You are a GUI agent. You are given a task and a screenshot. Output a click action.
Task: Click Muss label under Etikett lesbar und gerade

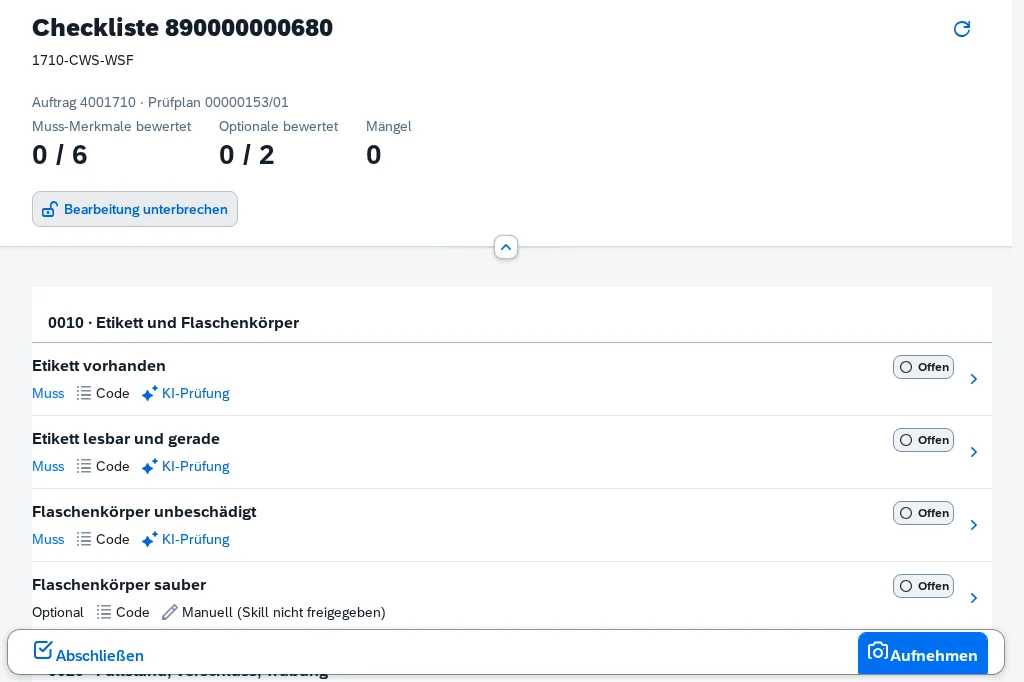click(x=48, y=466)
